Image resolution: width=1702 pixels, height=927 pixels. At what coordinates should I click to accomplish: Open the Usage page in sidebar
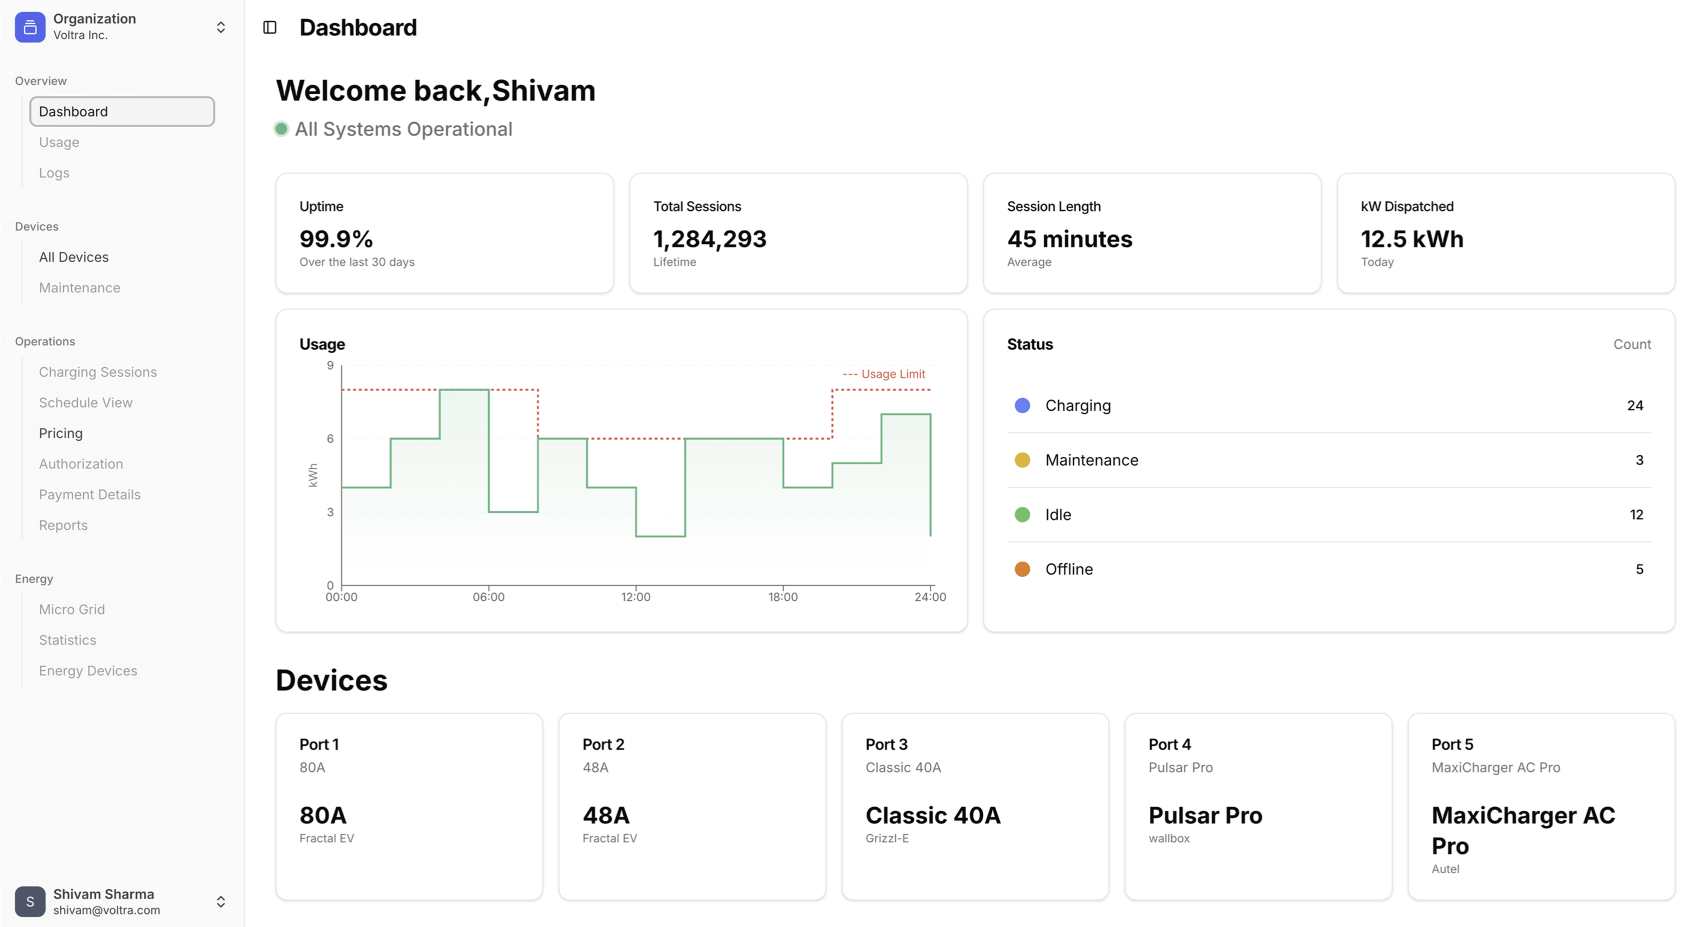(x=59, y=143)
